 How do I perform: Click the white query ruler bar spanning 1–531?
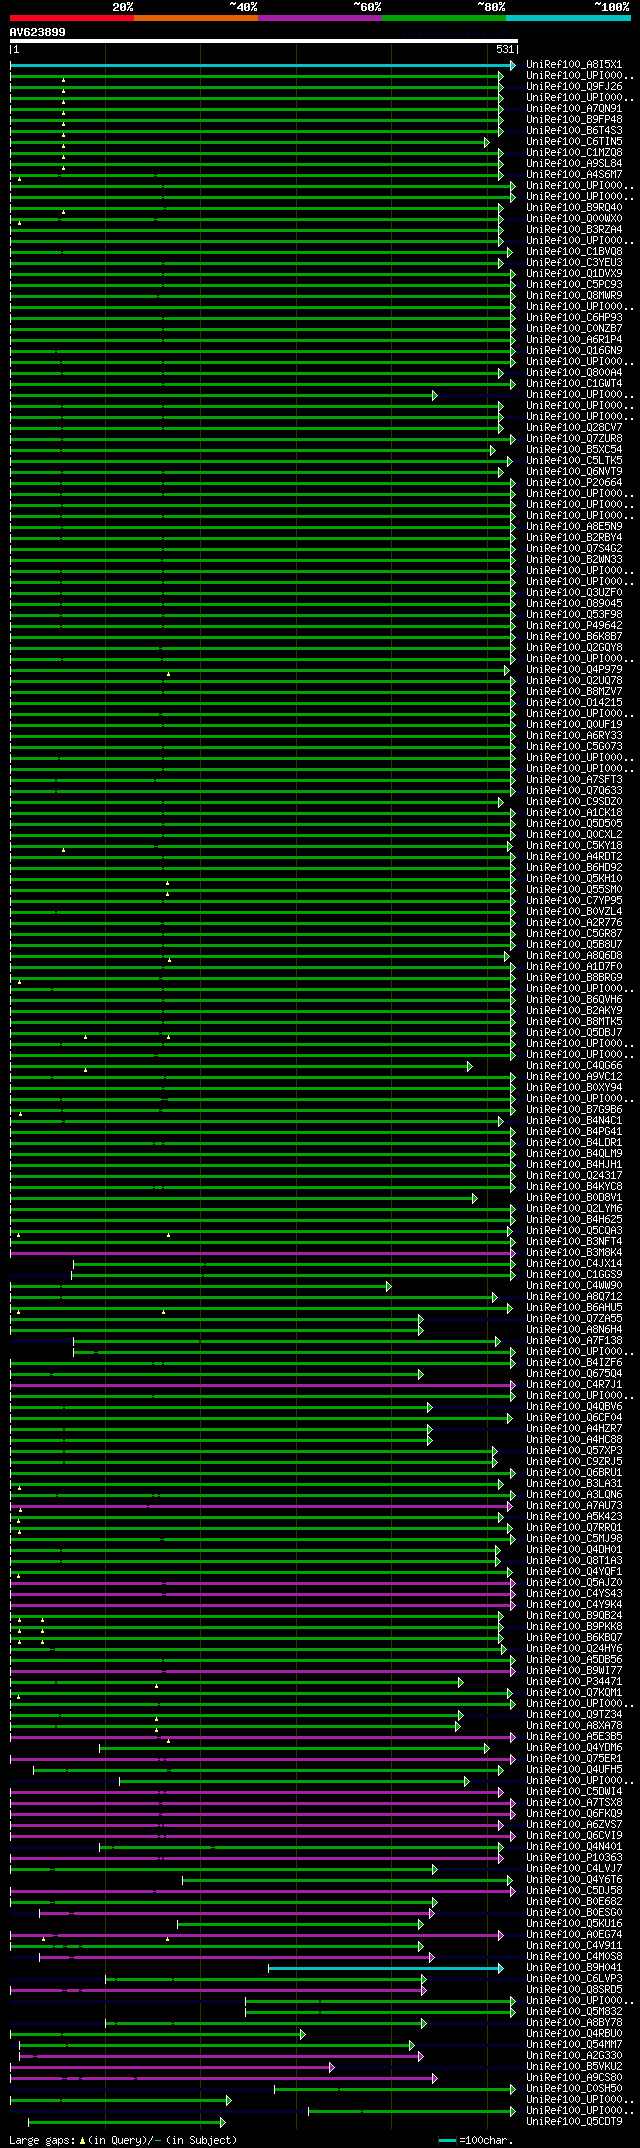(x=264, y=41)
